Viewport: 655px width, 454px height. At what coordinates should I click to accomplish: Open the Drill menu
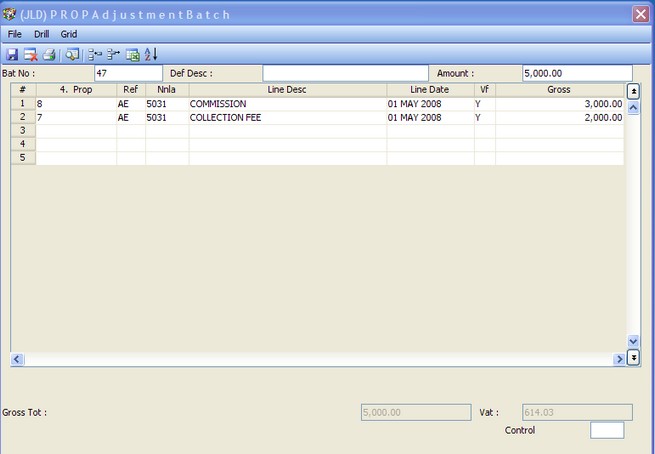pyautogui.click(x=41, y=34)
